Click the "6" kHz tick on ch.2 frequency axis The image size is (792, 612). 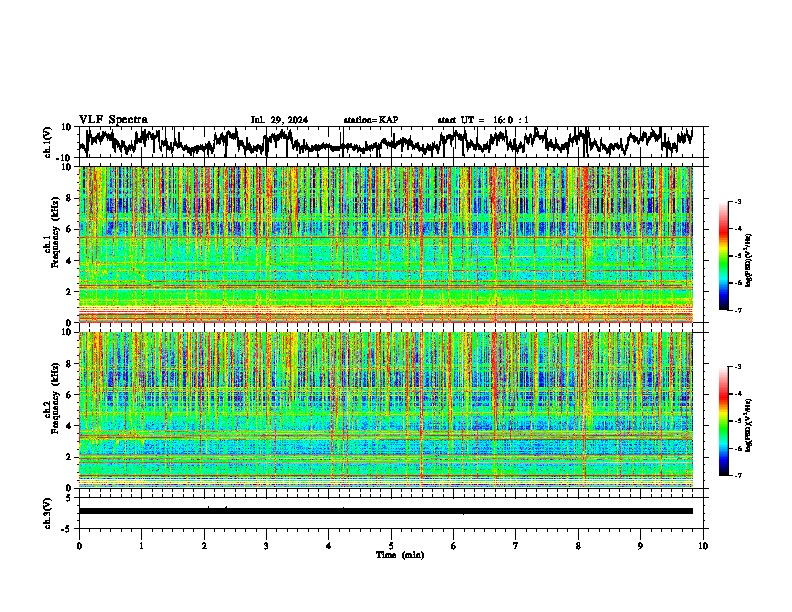coord(70,395)
